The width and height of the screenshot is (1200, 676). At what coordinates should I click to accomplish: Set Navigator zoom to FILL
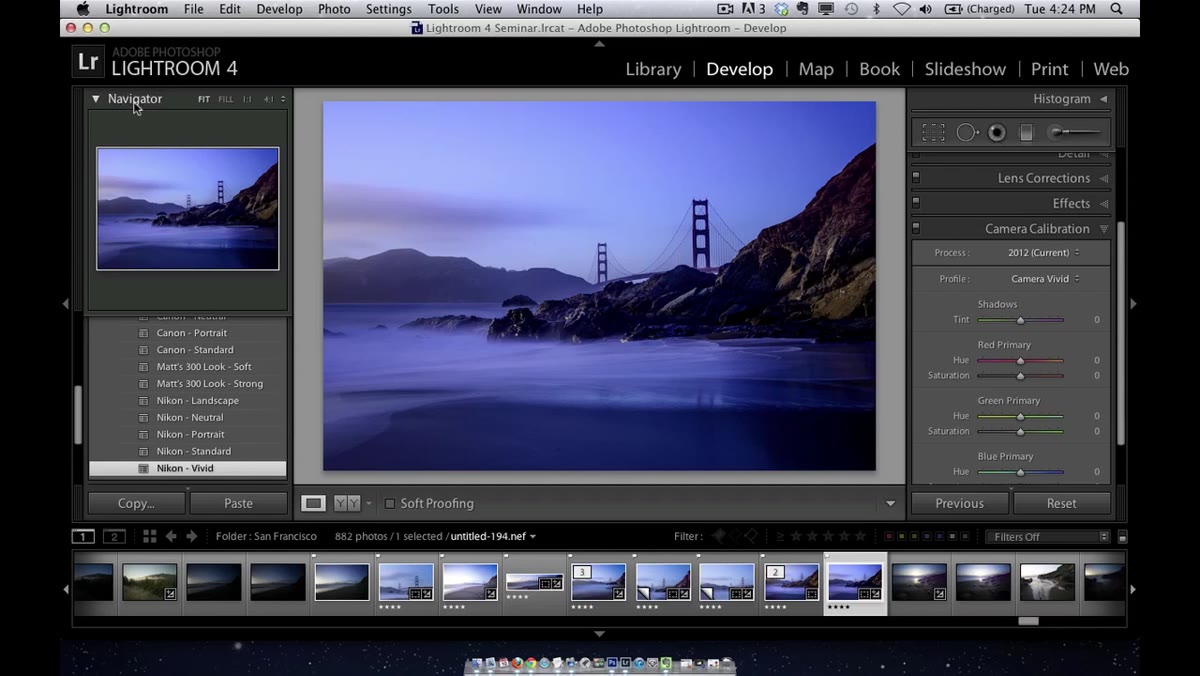click(226, 99)
